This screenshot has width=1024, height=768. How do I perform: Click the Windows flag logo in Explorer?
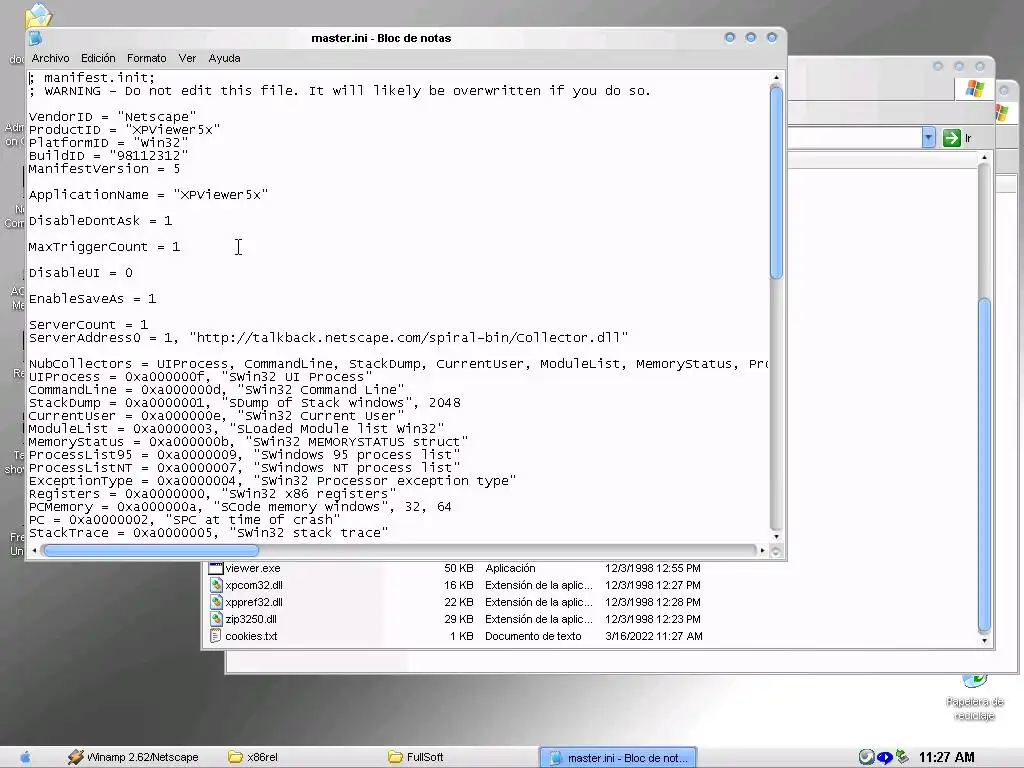click(x=974, y=88)
